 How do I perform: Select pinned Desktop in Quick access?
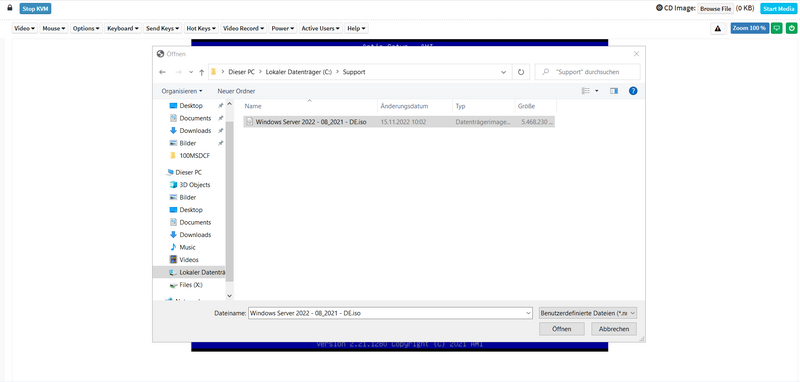point(191,106)
